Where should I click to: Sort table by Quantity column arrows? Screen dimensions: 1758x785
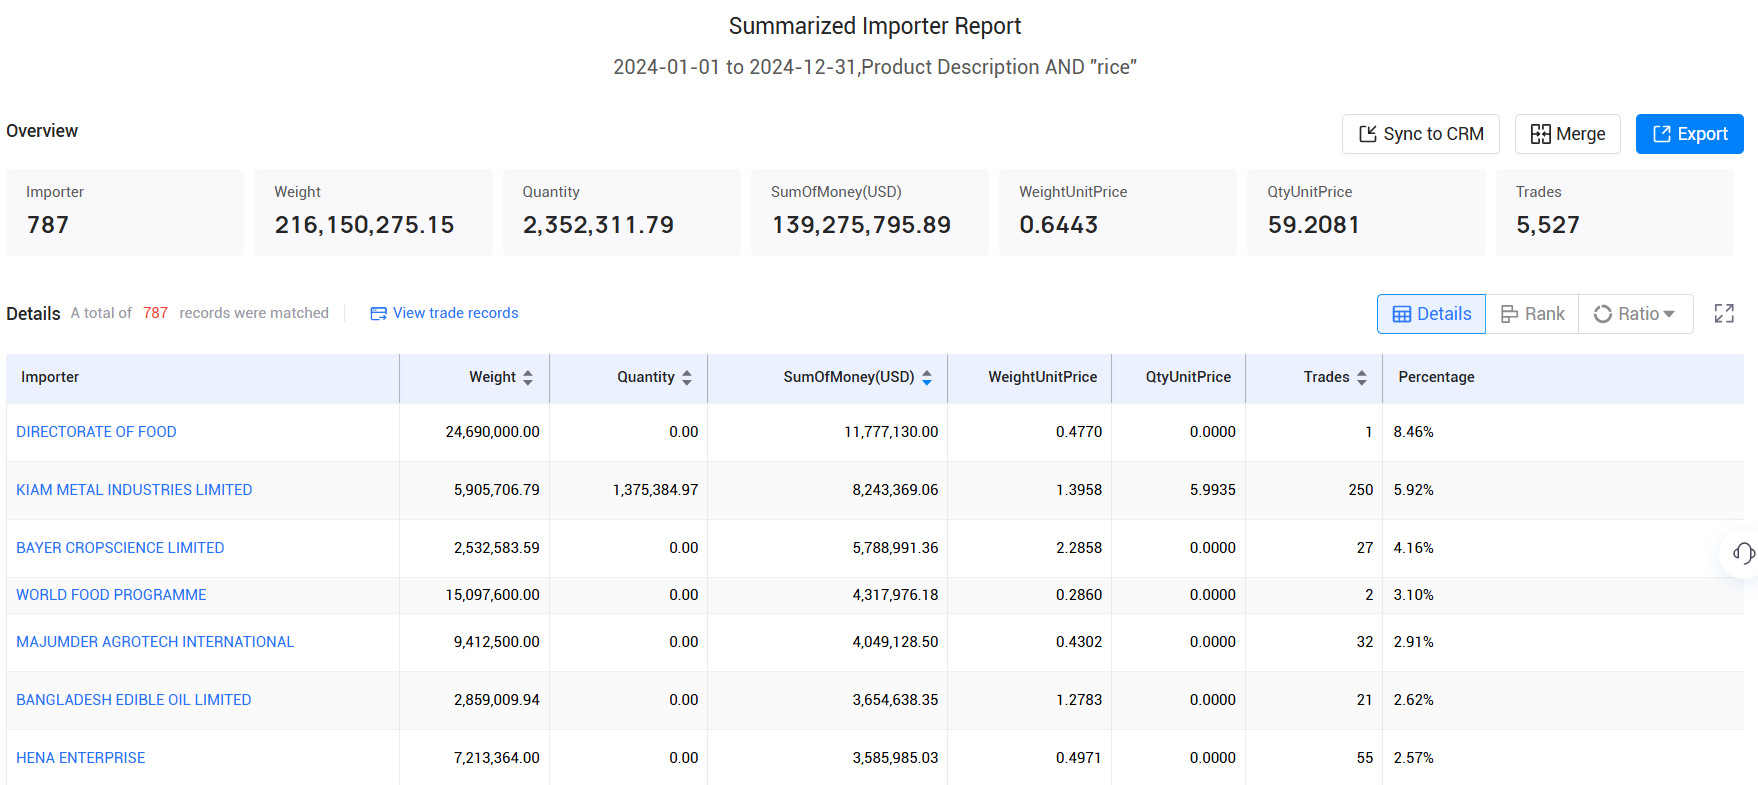pyautogui.click(x=687, y=378)
